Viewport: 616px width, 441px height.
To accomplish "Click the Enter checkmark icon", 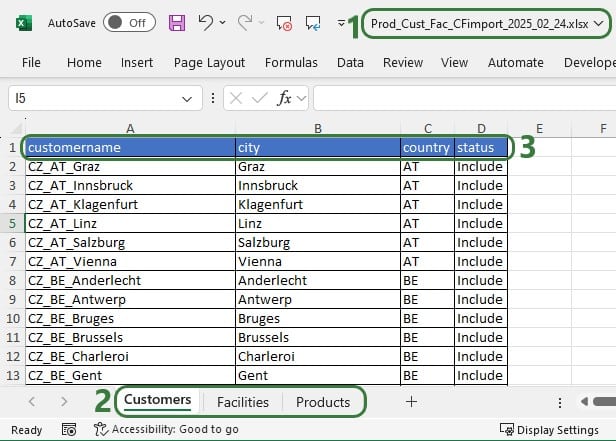I will 260,98.
